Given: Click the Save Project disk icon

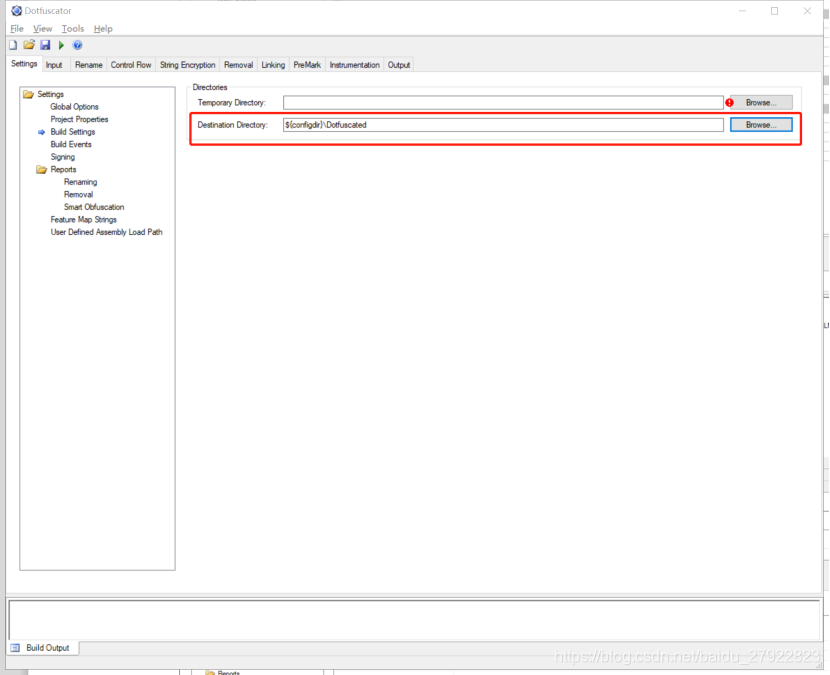Looking at the screenshot, I should point(46,45).
